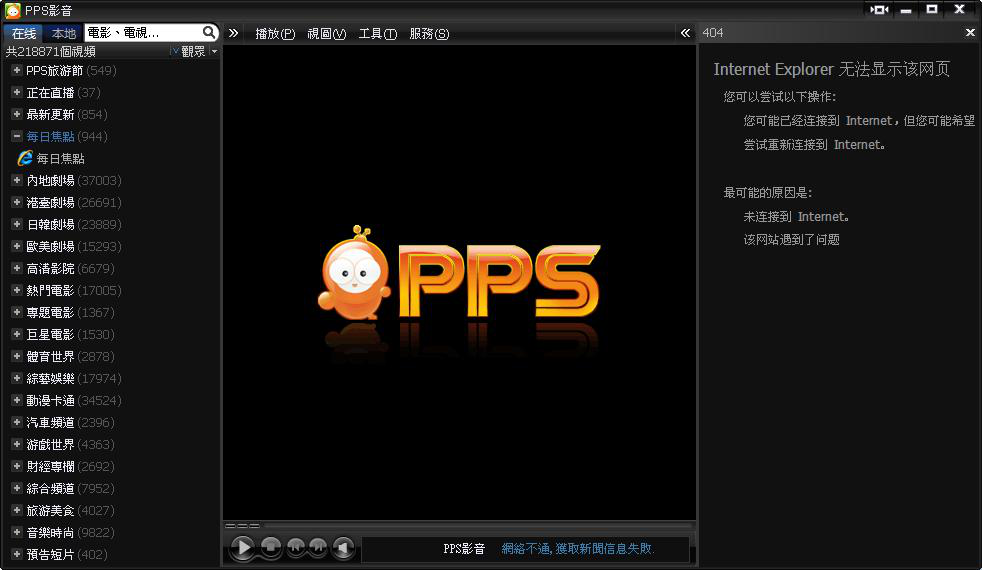Open the 服務(S) menu

[429, 34]
